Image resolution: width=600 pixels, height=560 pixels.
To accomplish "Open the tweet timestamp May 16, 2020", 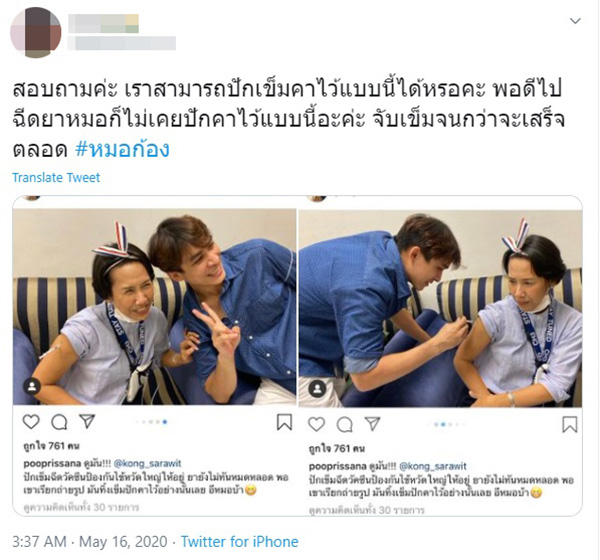I will (x=123, y=542).
